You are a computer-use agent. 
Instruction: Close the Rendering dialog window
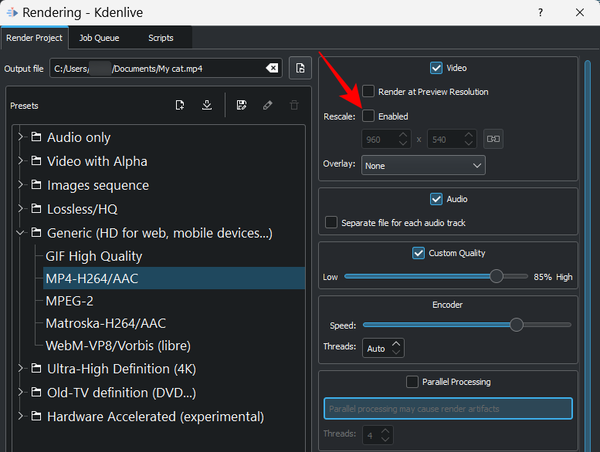[x=580, y=13]
